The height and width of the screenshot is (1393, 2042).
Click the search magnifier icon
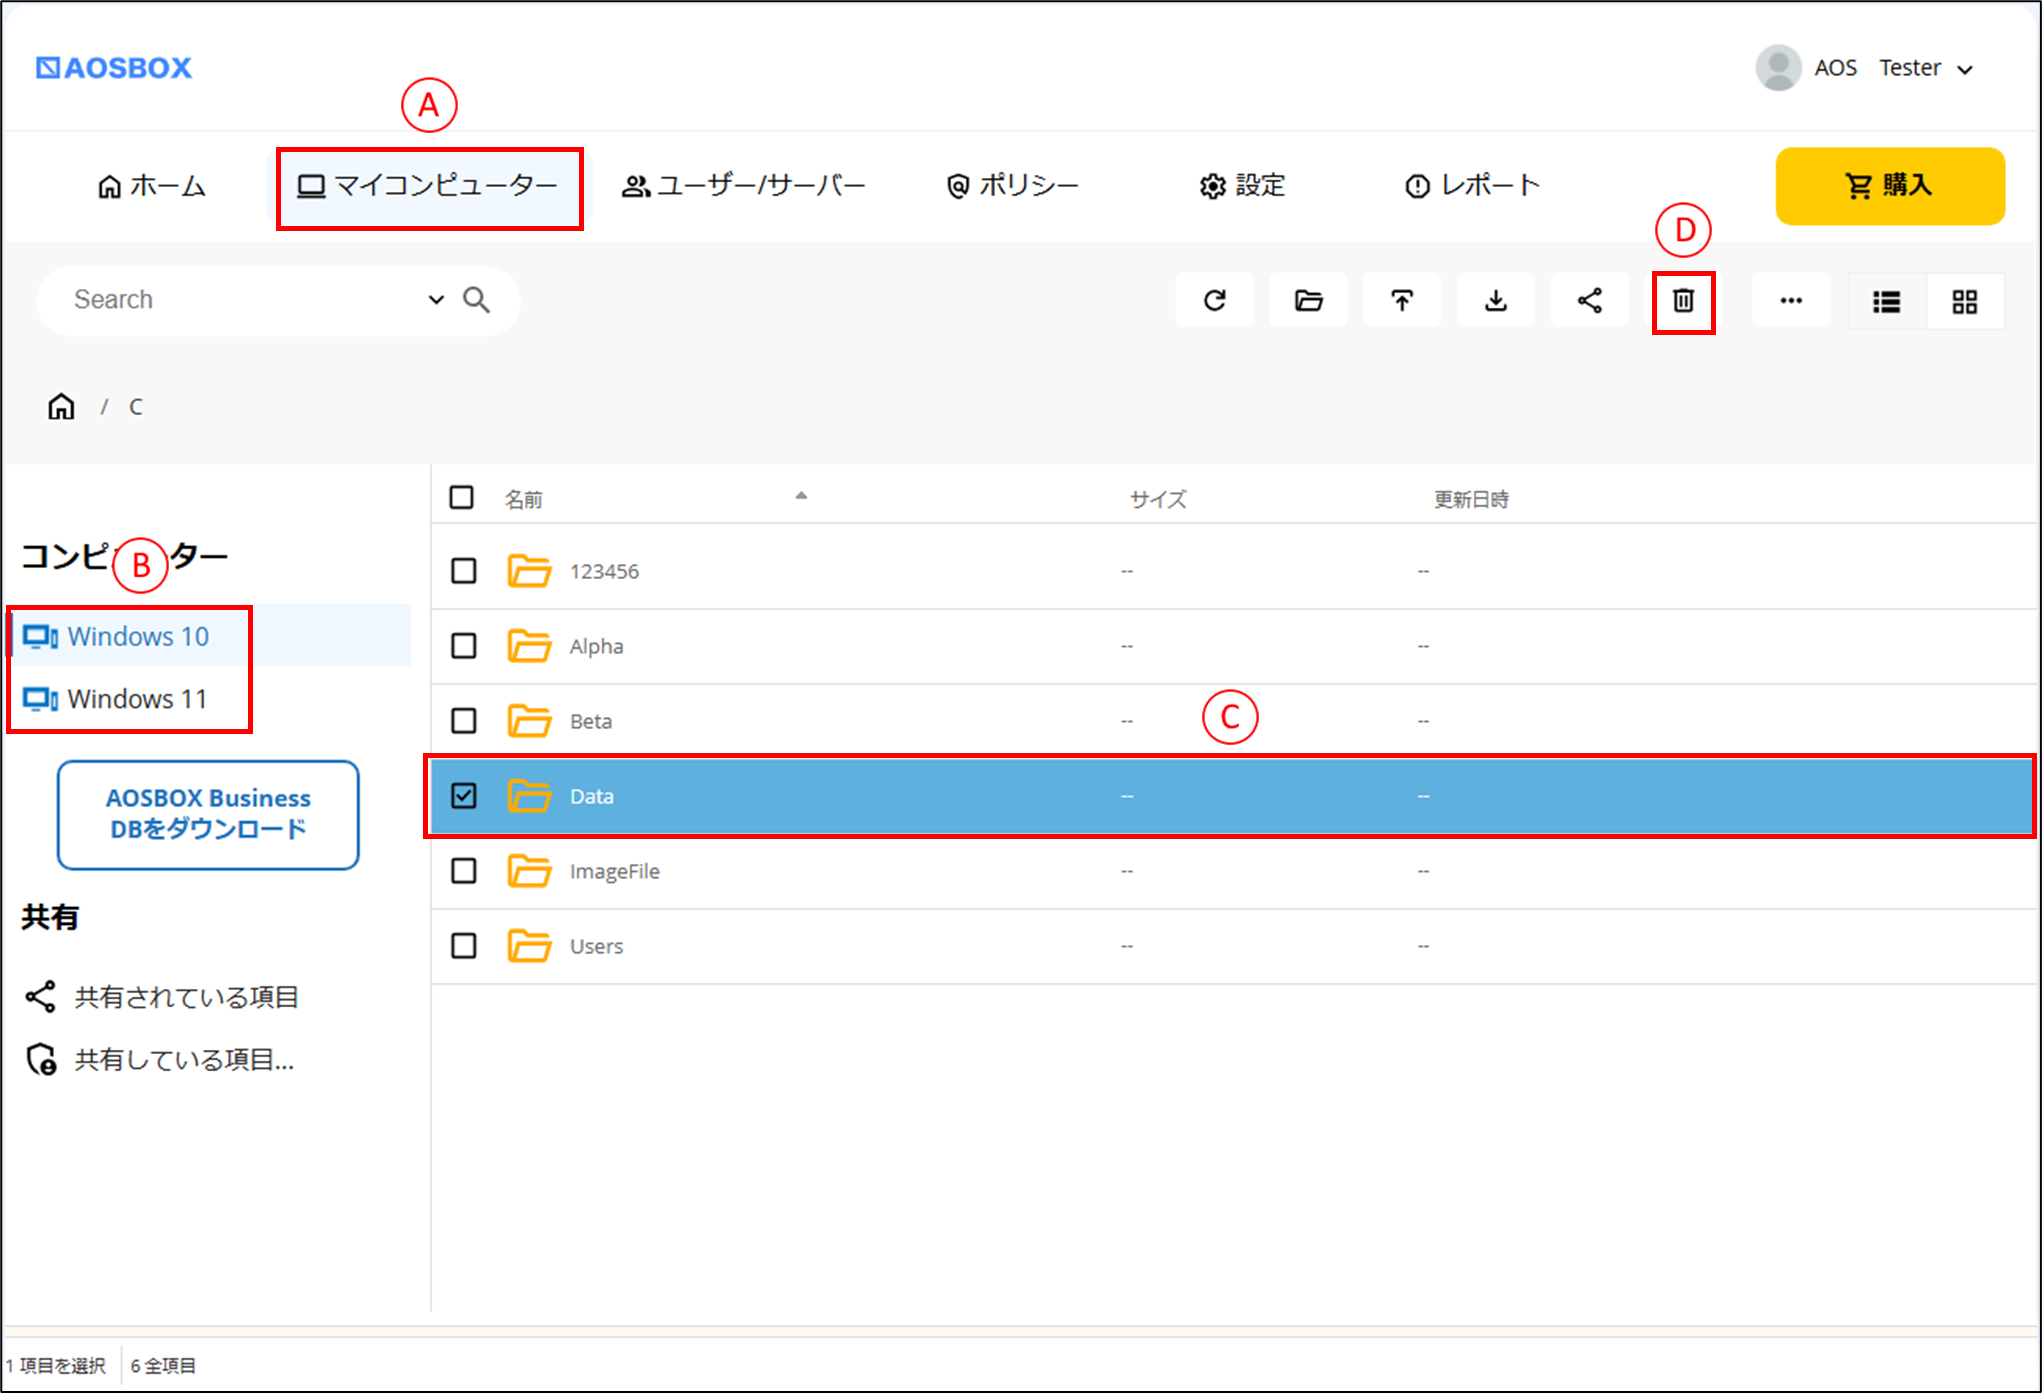tap(477, 299)
